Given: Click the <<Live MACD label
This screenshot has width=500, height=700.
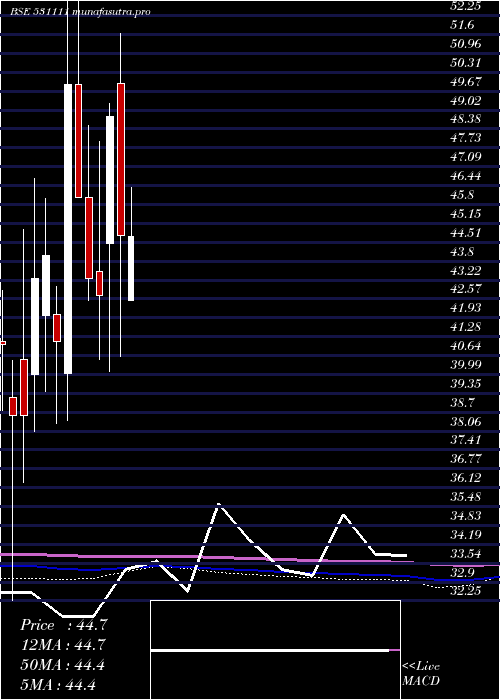Looking at the screenshot, I should coord(421,674).
